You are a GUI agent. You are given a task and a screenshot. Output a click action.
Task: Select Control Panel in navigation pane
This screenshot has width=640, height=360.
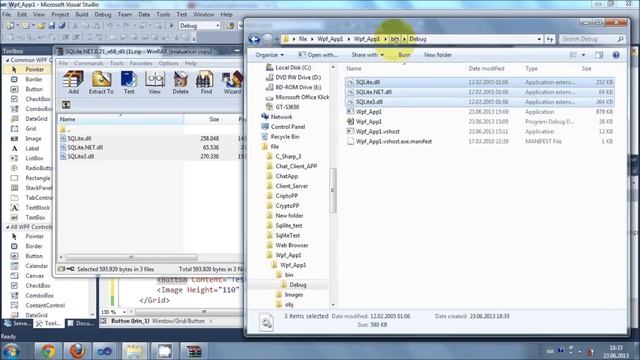[x=288, y=127]
